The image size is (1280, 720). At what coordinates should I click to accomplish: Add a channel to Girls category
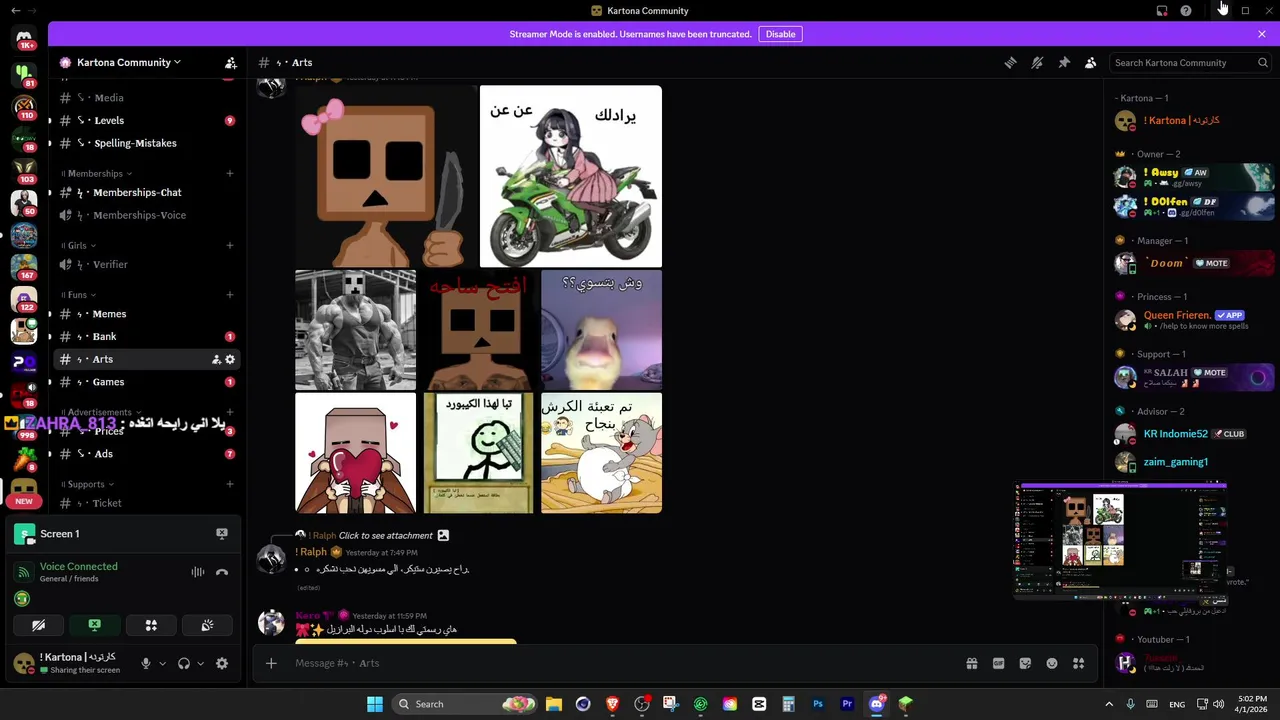point(230,245)
